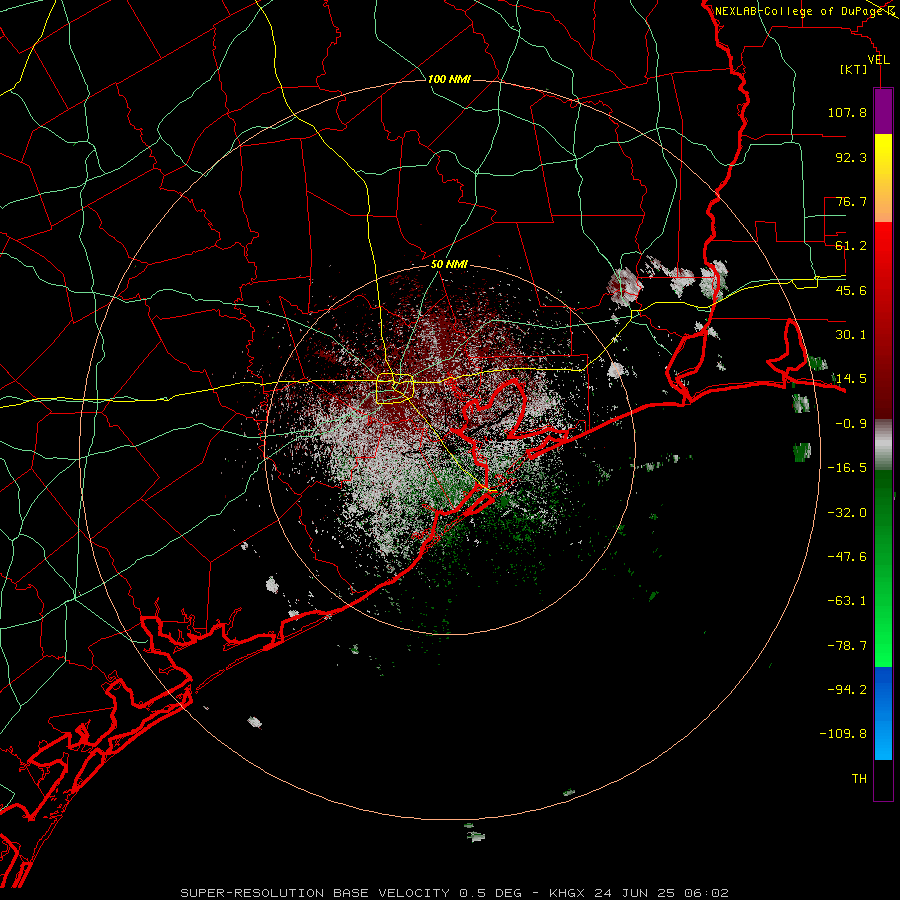Select the 45.6 velocity scale value

coord(851,290)
